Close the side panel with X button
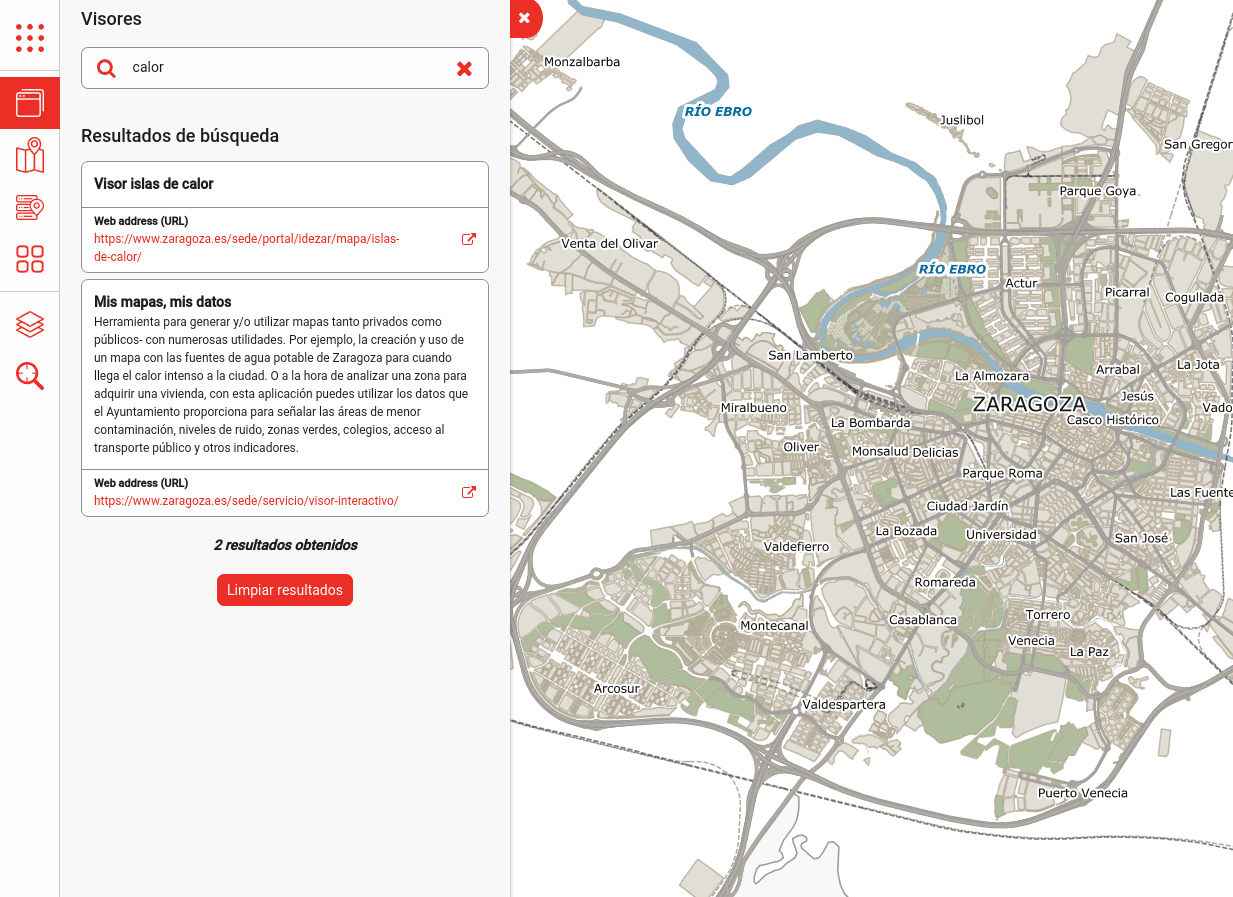 (x=524, y=18)
